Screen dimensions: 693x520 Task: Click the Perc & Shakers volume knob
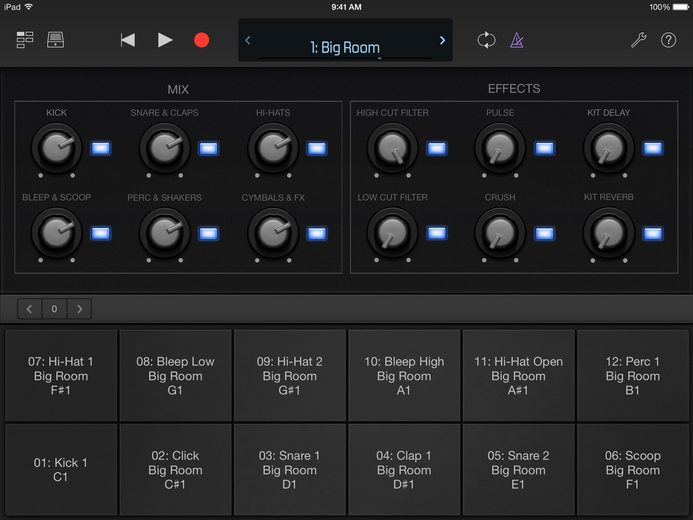(x=164, y=233)
